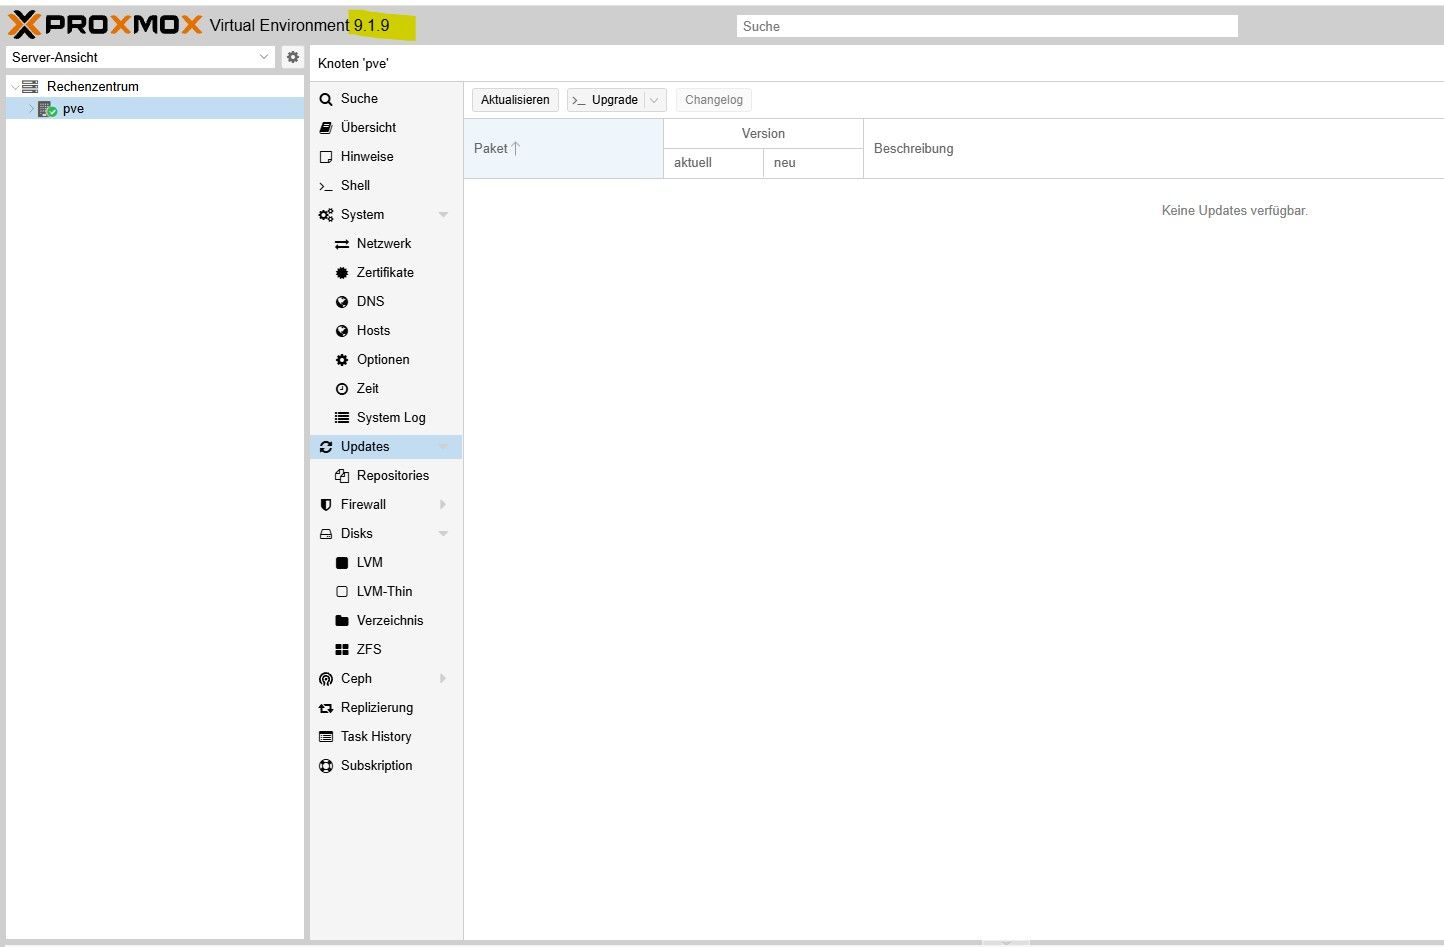Screen dimensions: 1444x947
Task: Open the Upgrade button dropdown arrow
Action: (x=655, y=100)
